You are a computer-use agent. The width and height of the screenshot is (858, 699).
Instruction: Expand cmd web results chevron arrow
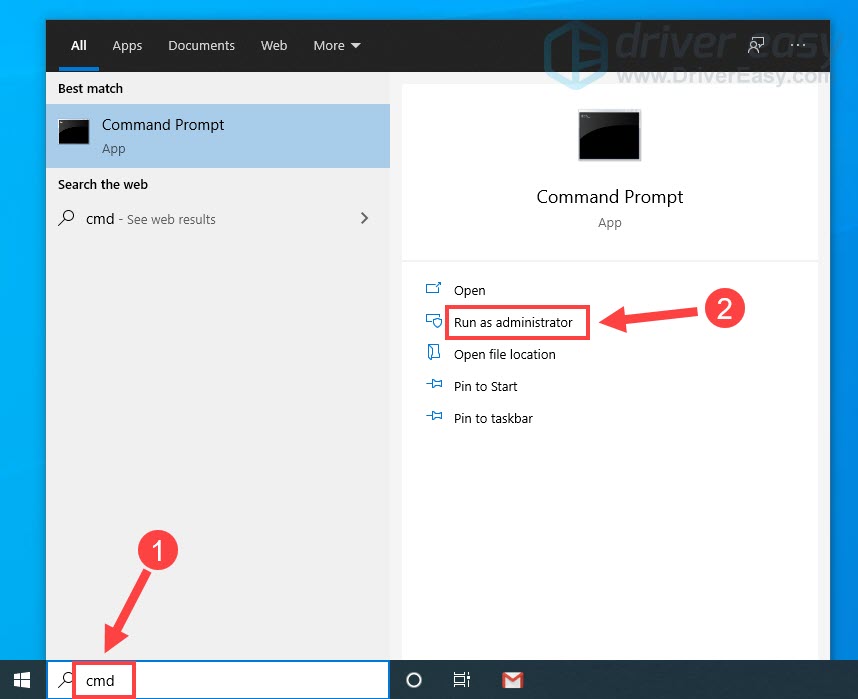[x=364, y=218]
